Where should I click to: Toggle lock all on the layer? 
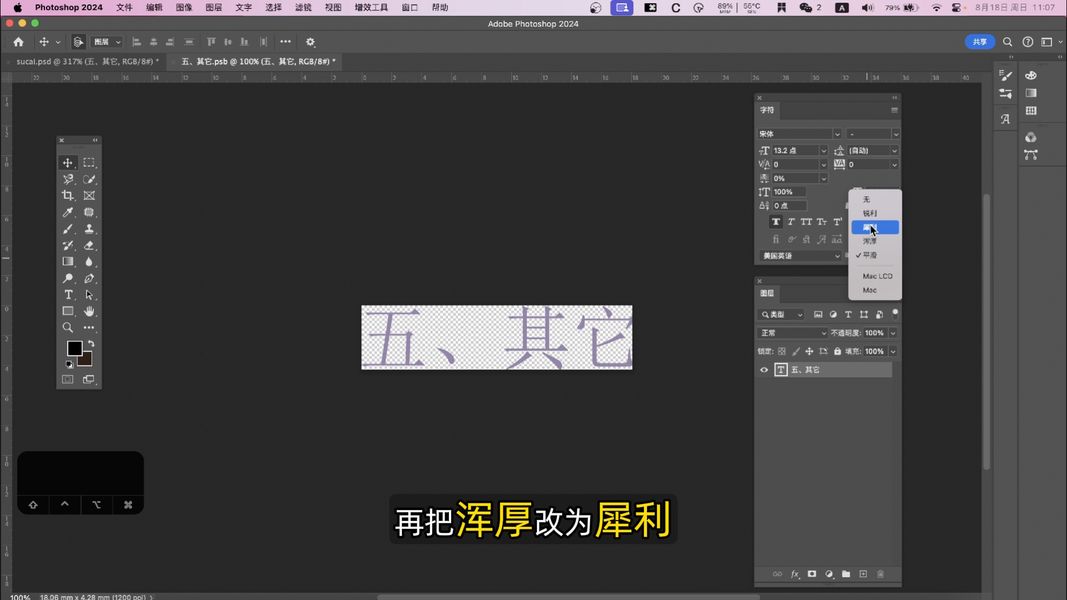pos(838,352)
